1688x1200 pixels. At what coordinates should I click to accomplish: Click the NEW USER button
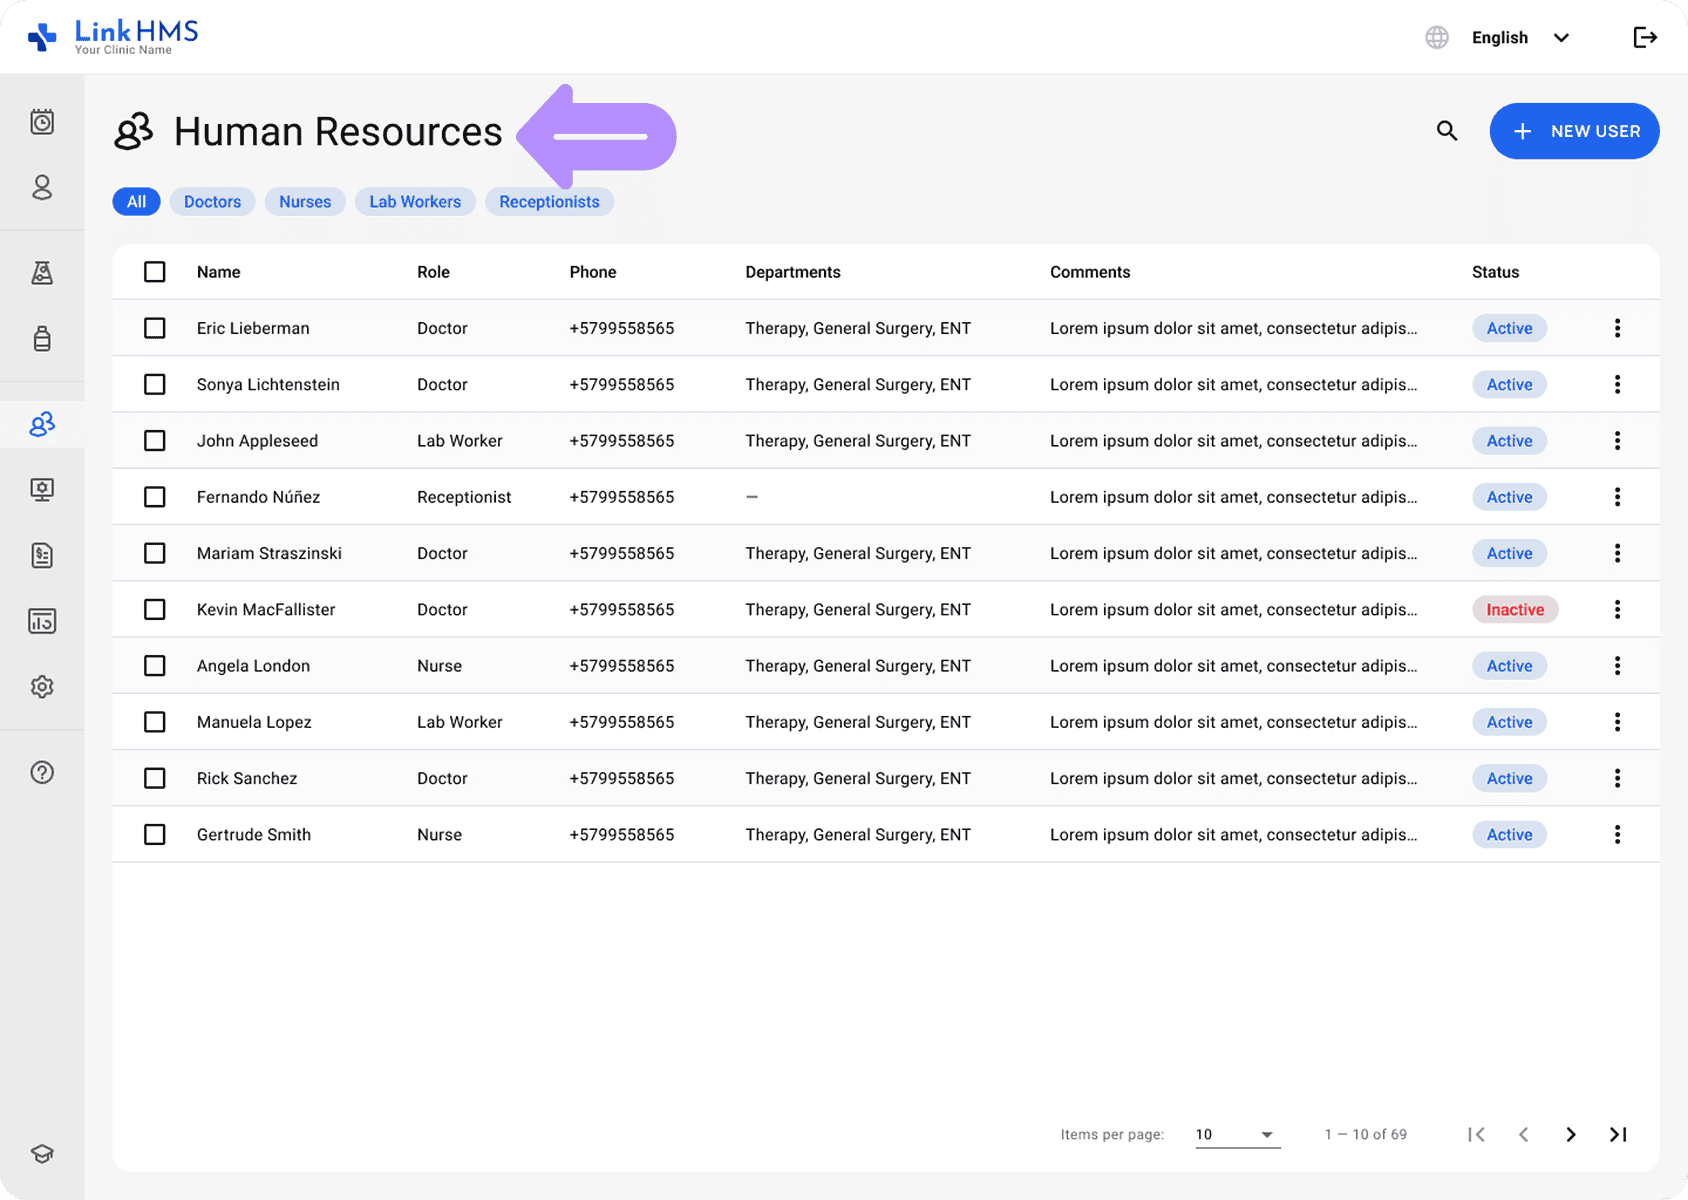[x=1574, y=131]
